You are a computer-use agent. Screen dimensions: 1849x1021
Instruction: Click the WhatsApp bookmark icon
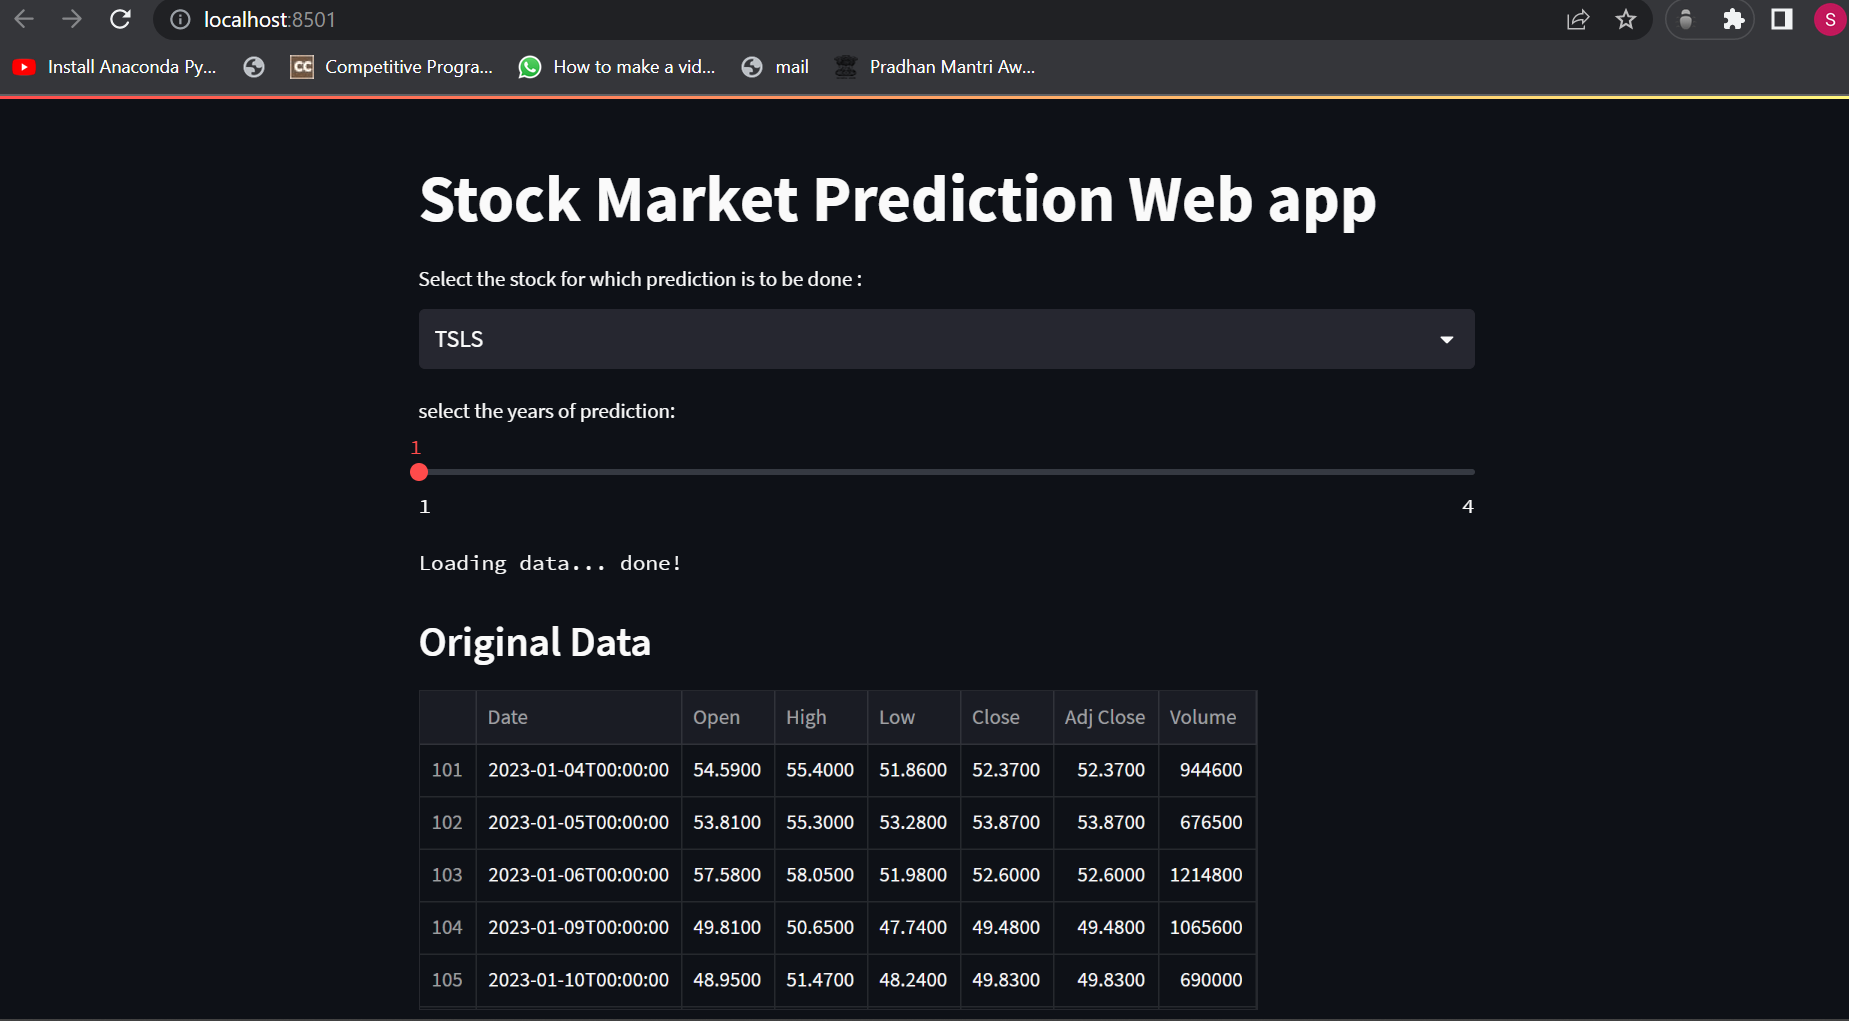pyautogui.click(x=530, y=67)
